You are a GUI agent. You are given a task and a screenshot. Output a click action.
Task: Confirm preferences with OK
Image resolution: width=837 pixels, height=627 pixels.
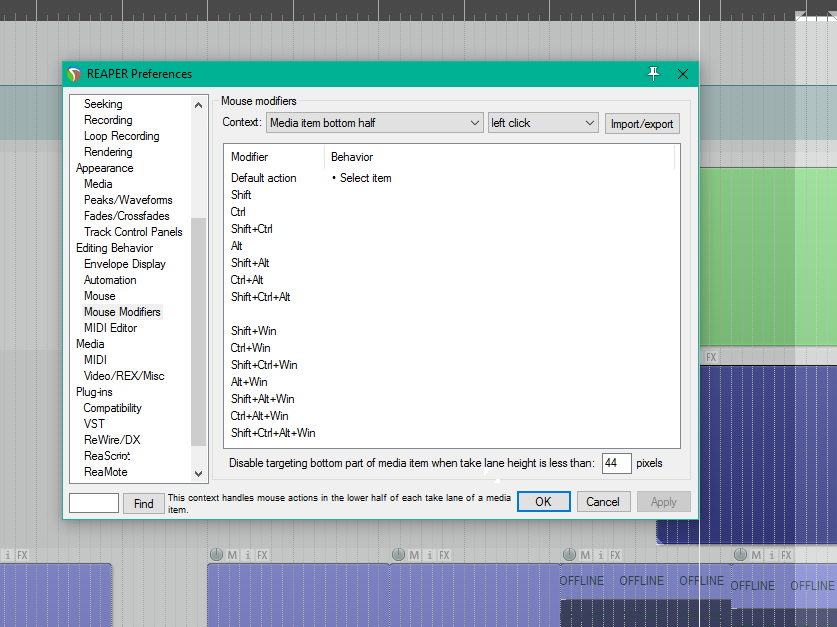tap(543, 502)
